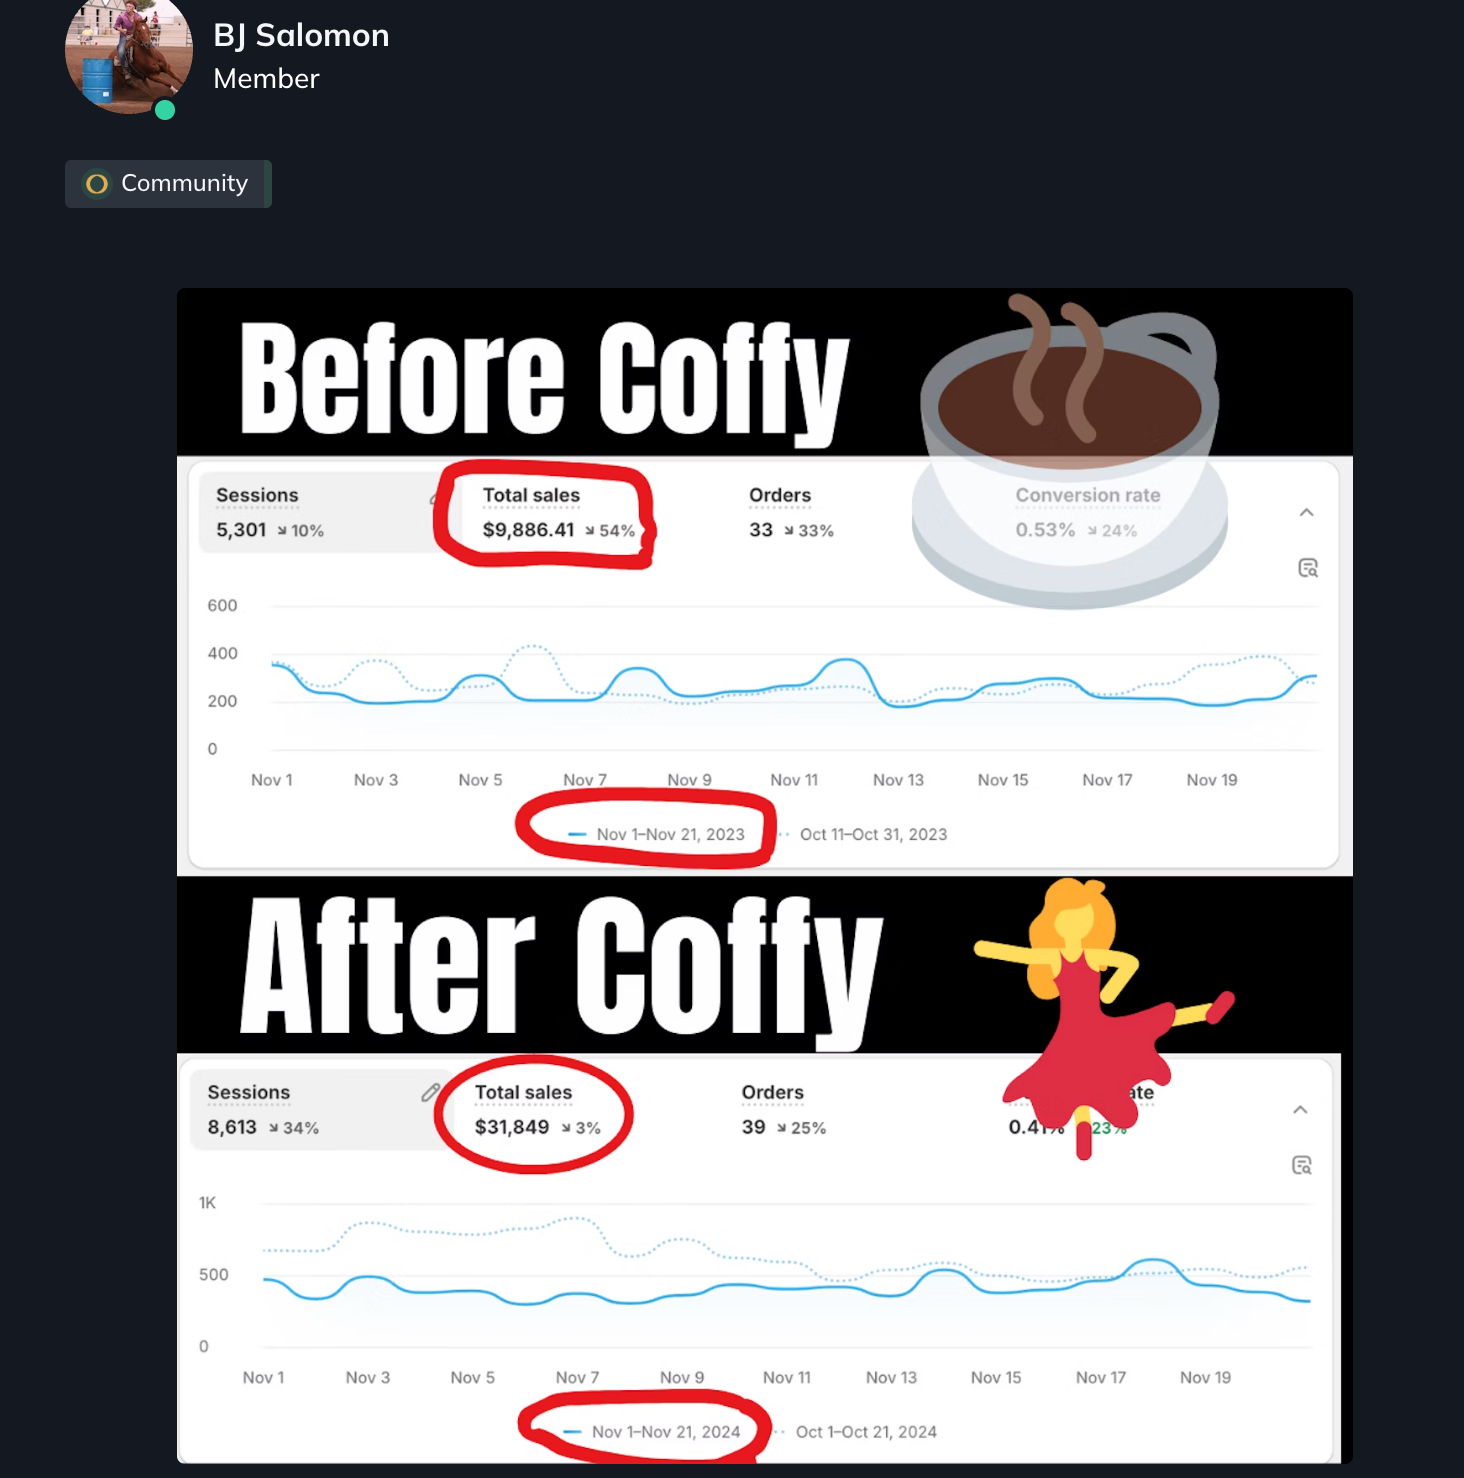Viewport: 1464px width, 1478px height.
Task: Click the 2023 Sessions pencil edit icon
Action: tap(435, 497)
